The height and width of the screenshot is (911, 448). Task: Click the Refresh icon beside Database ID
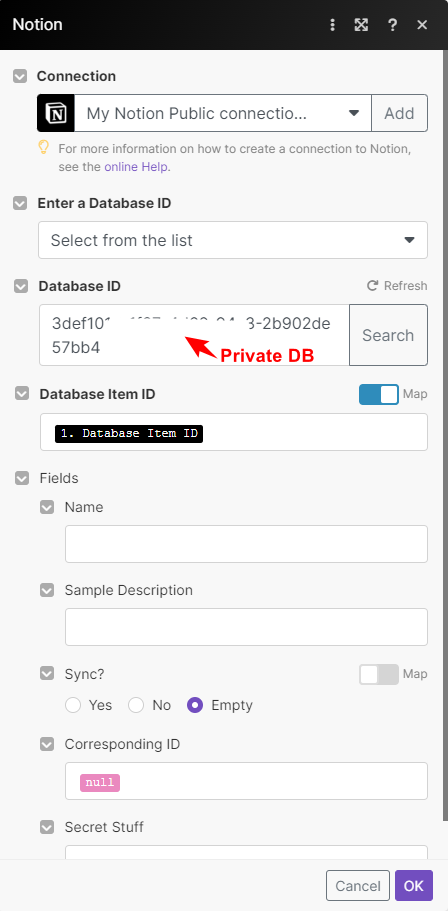(x=372, y=285)
